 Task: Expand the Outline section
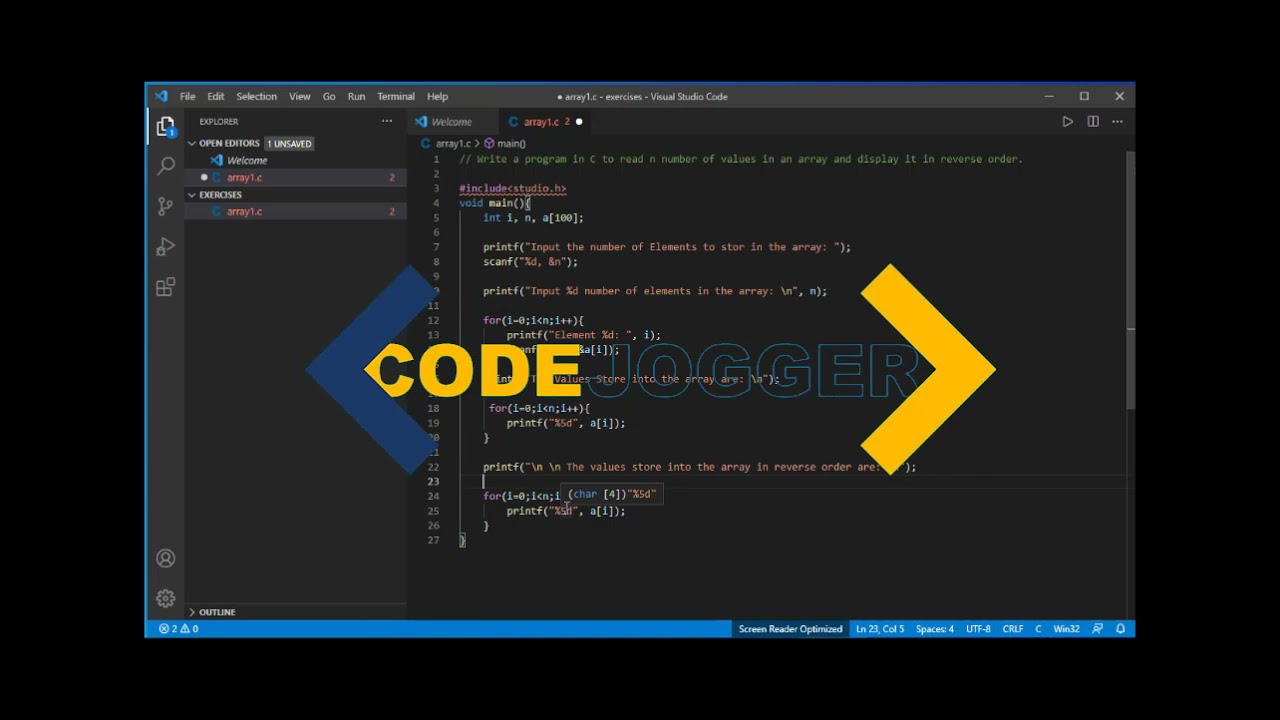[x=192, y=612]
